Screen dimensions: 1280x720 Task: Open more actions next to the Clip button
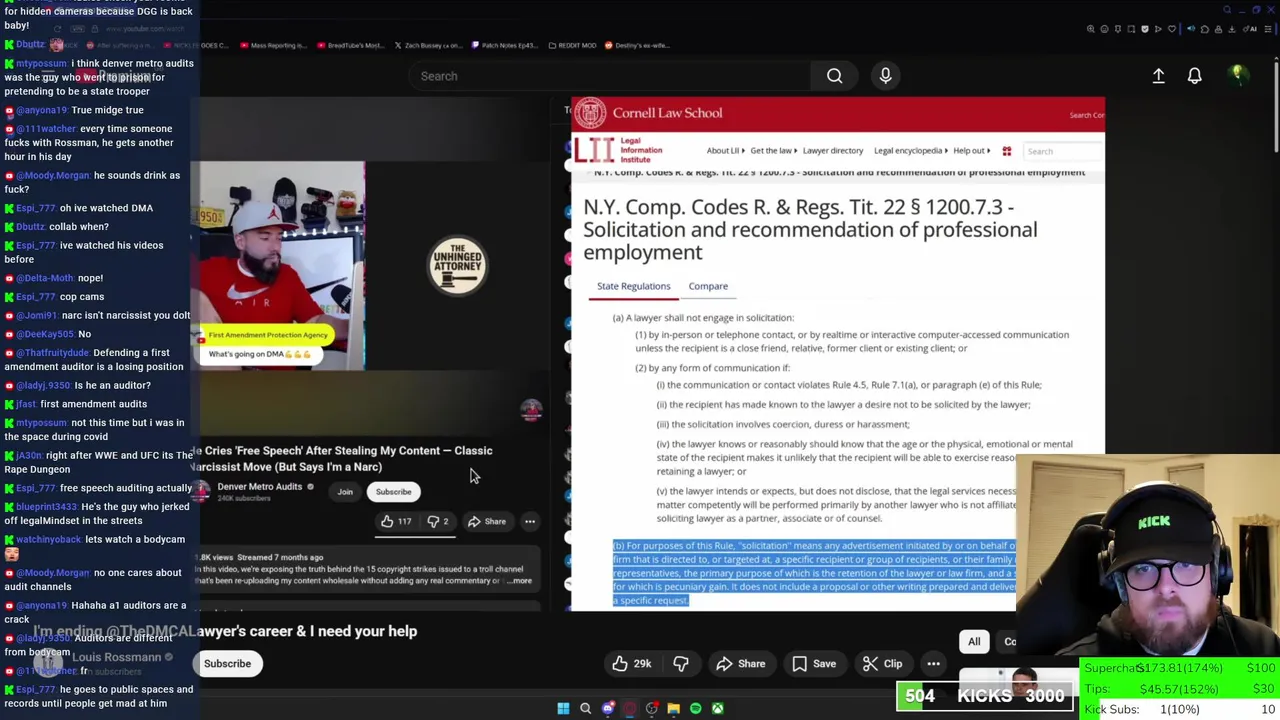tap(933, 664)
